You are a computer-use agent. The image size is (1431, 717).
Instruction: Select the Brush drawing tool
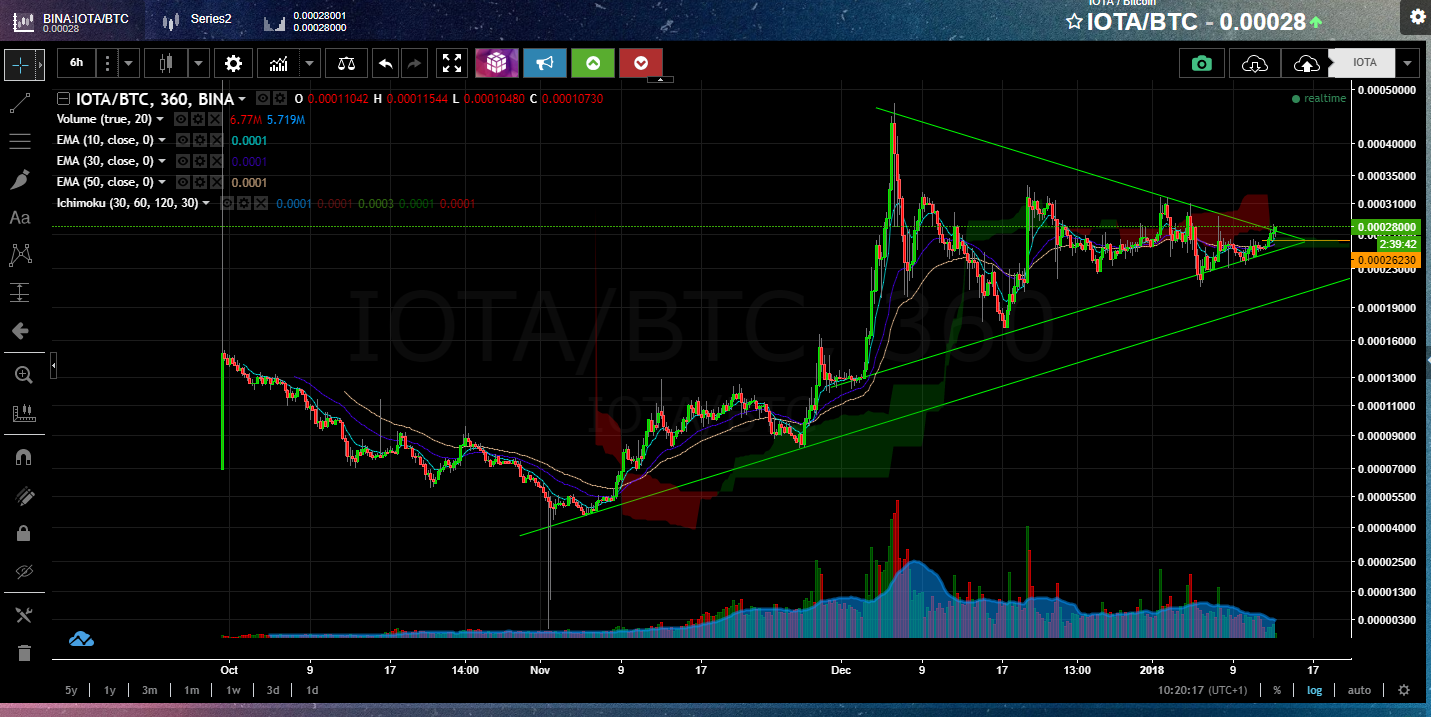(x=23, y=180)
